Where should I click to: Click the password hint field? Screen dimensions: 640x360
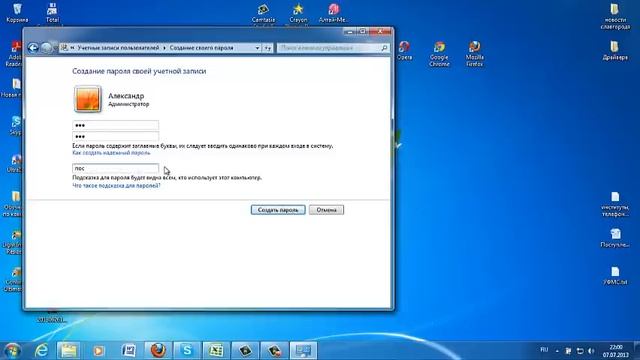116,168
